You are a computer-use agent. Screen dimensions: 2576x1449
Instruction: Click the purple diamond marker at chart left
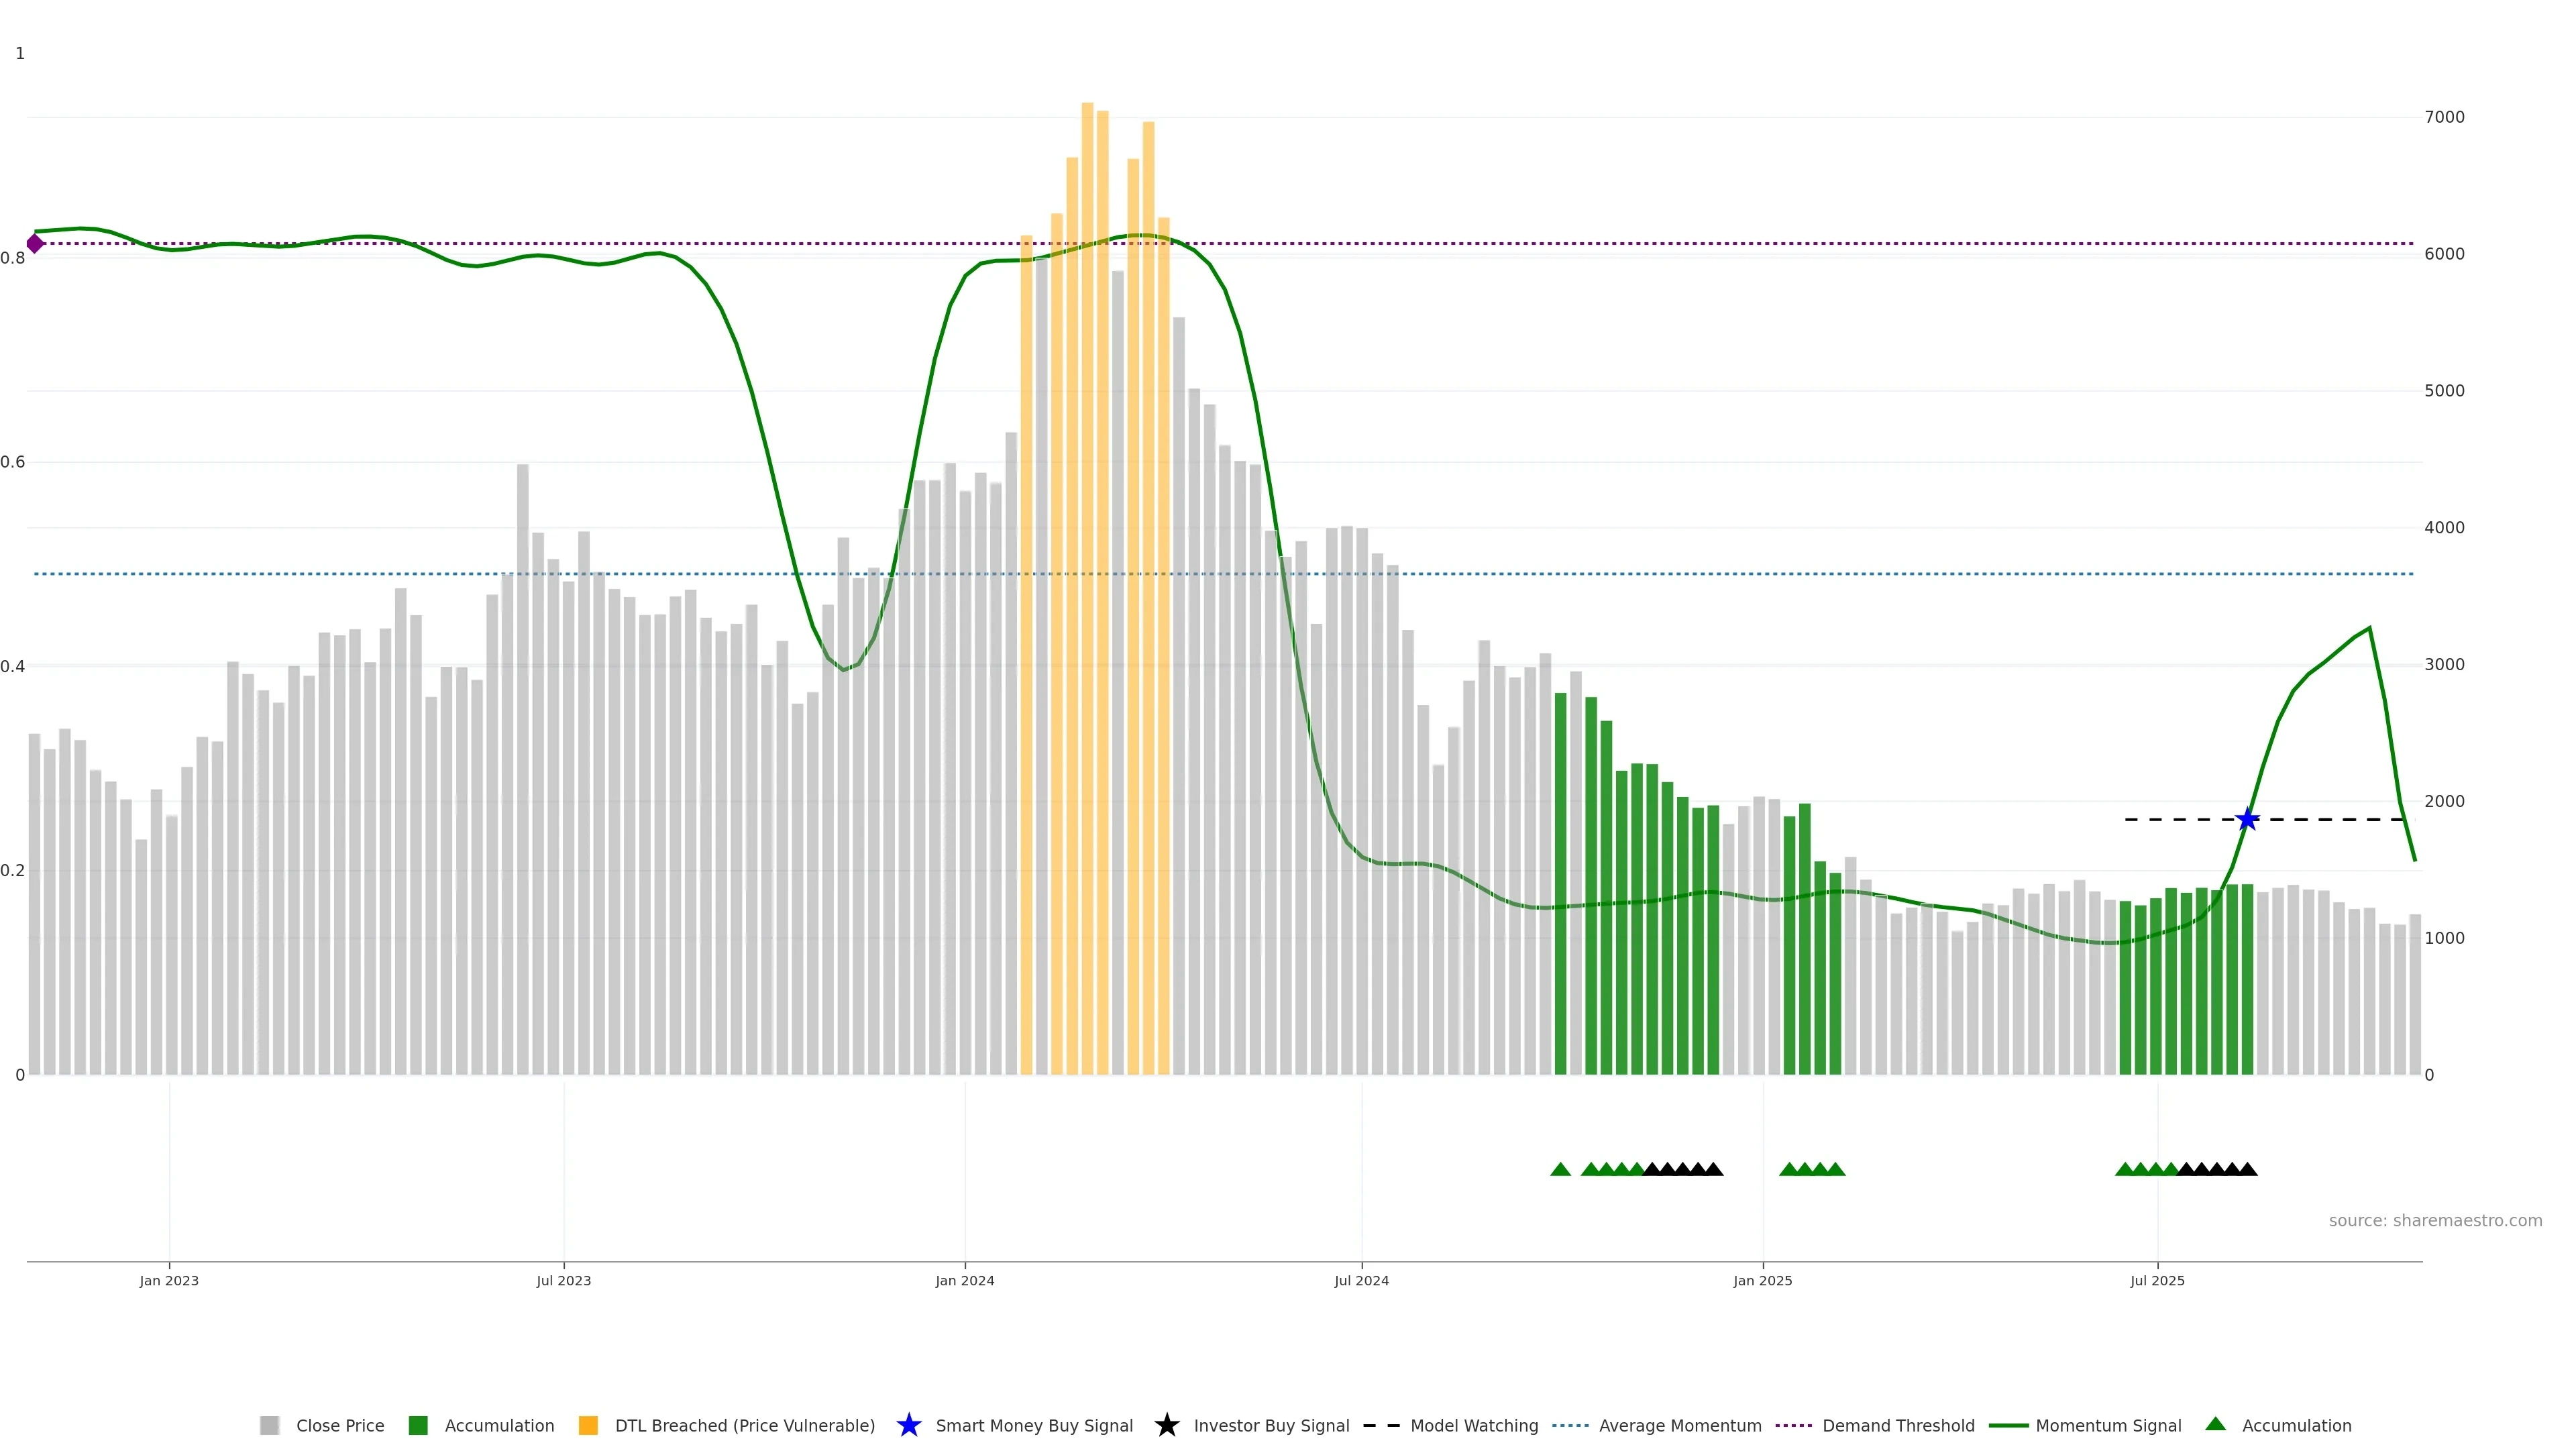tap(35, 243)
